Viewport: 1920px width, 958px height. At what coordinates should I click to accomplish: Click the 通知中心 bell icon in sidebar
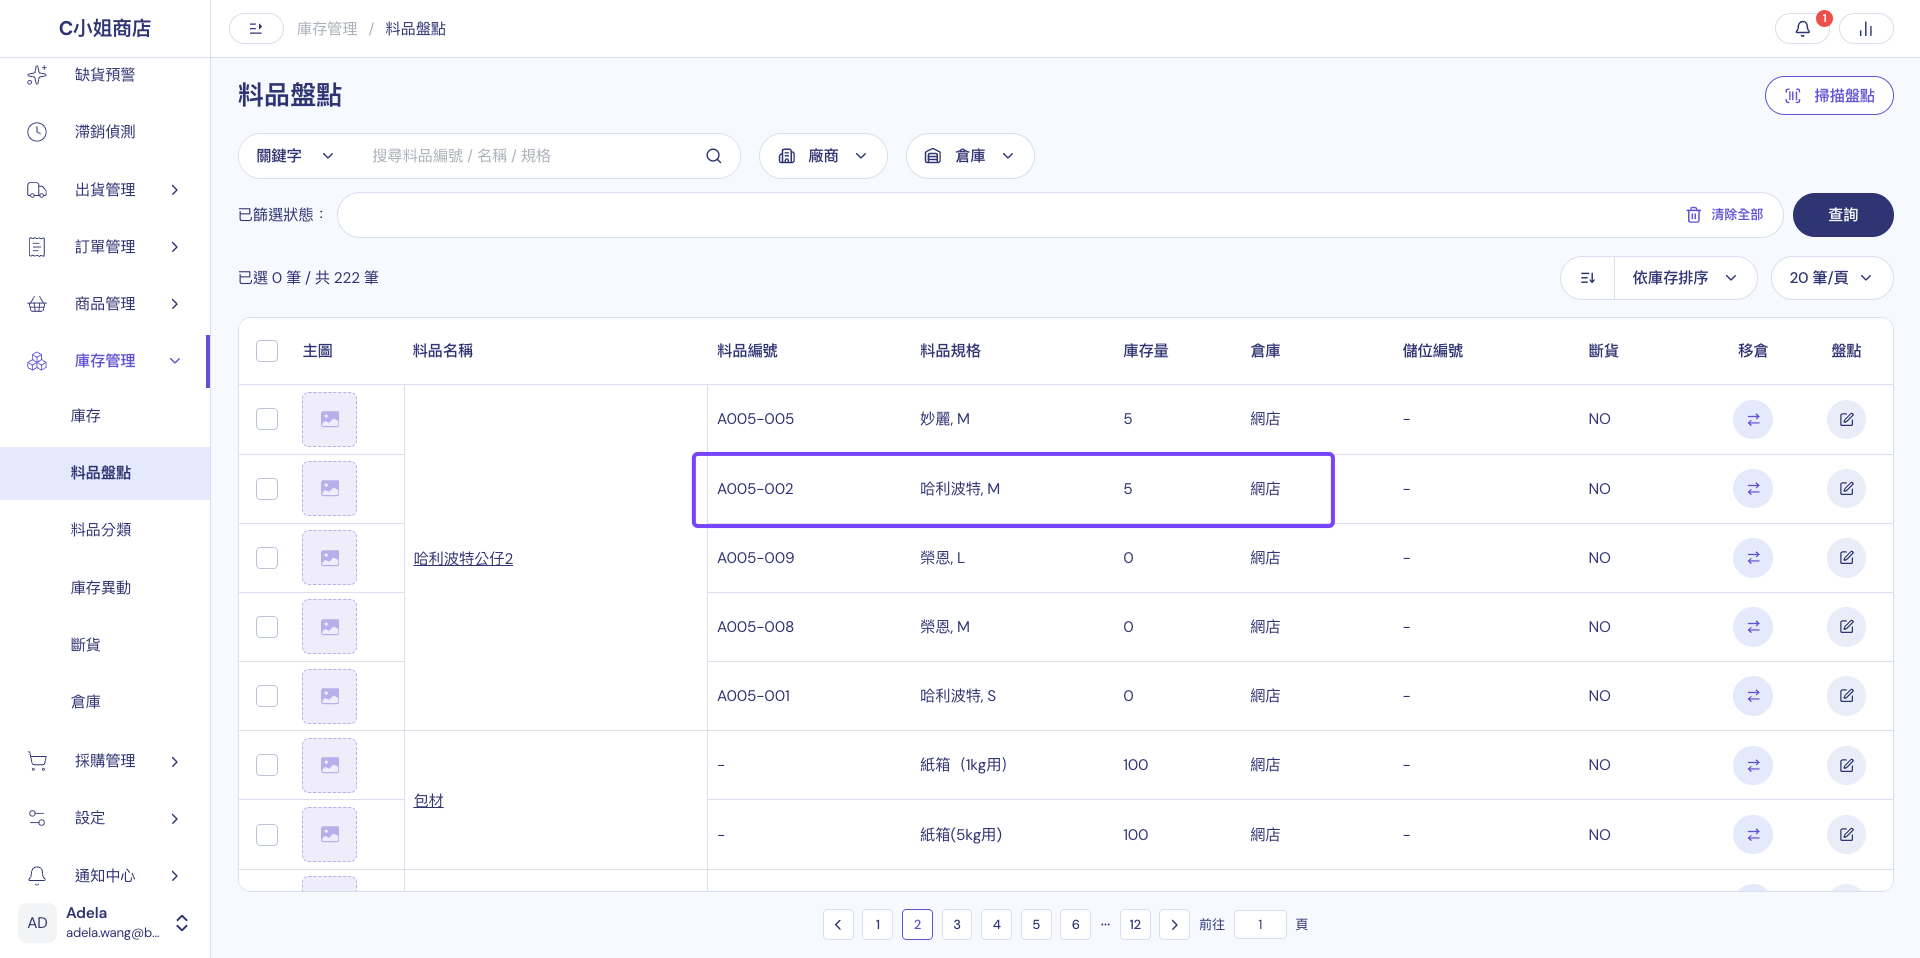point(37,876)
